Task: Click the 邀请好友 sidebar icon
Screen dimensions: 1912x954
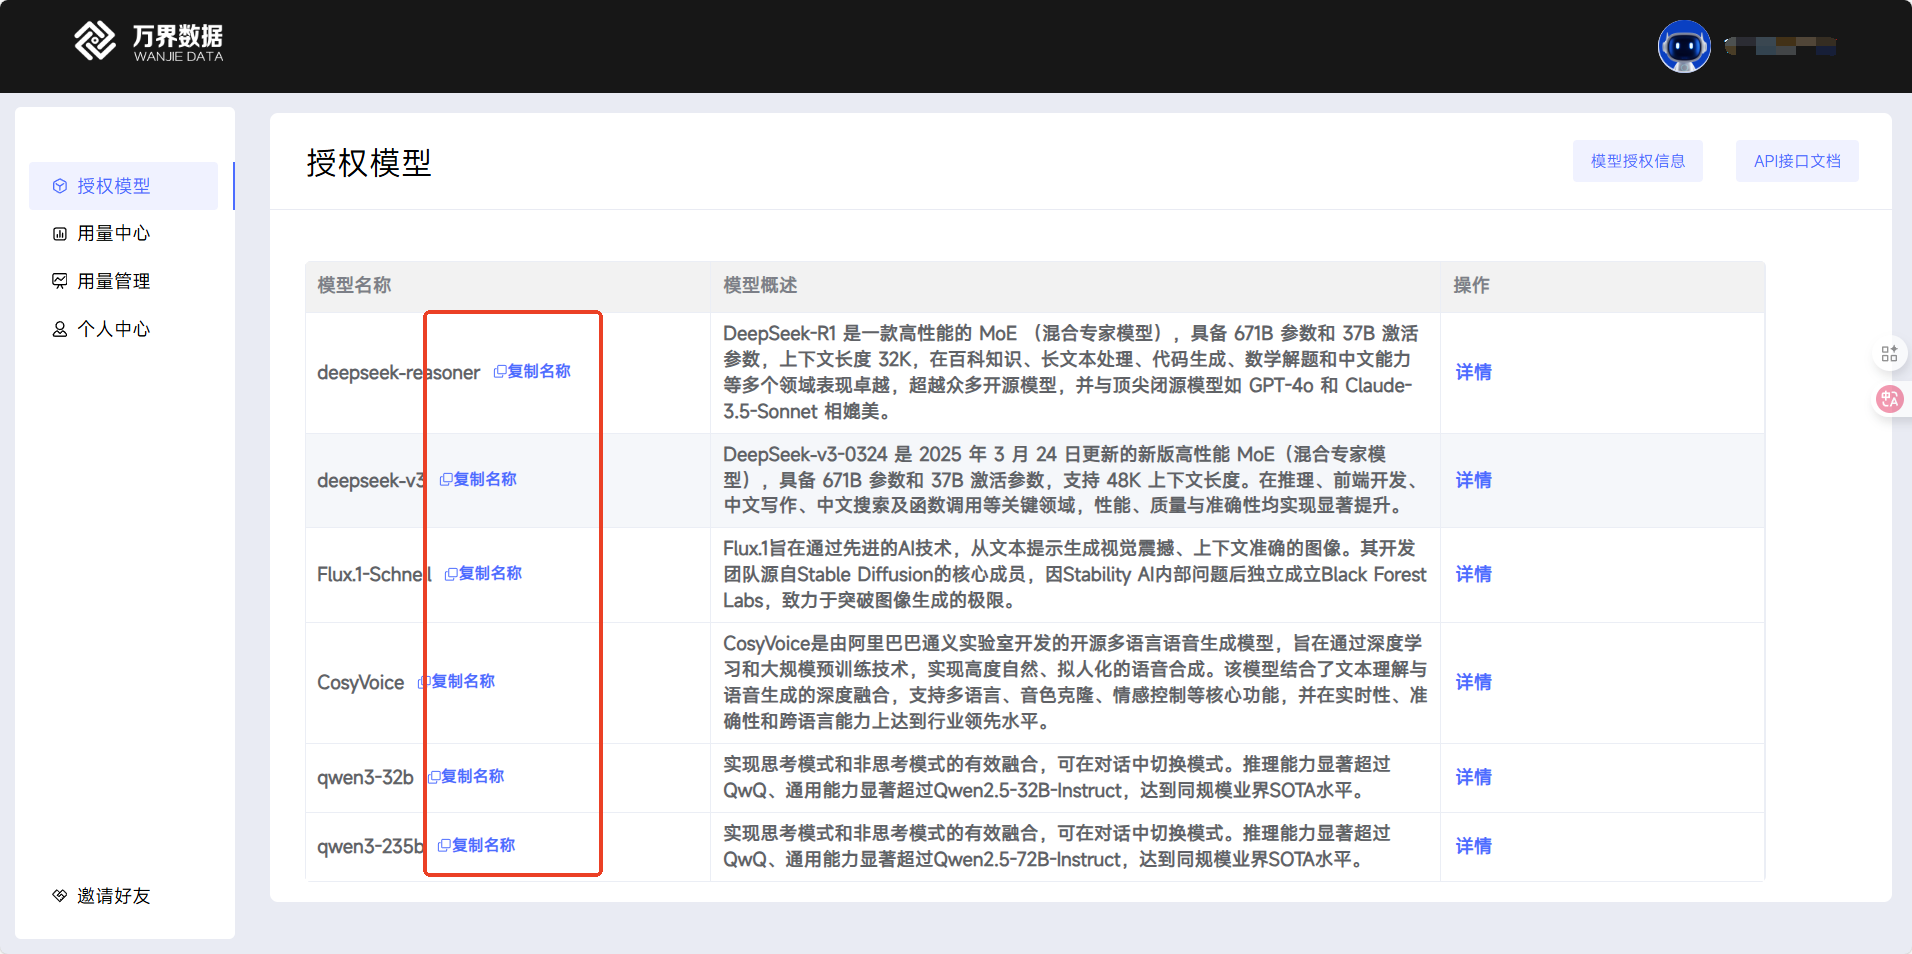Action: pos(60,896)
